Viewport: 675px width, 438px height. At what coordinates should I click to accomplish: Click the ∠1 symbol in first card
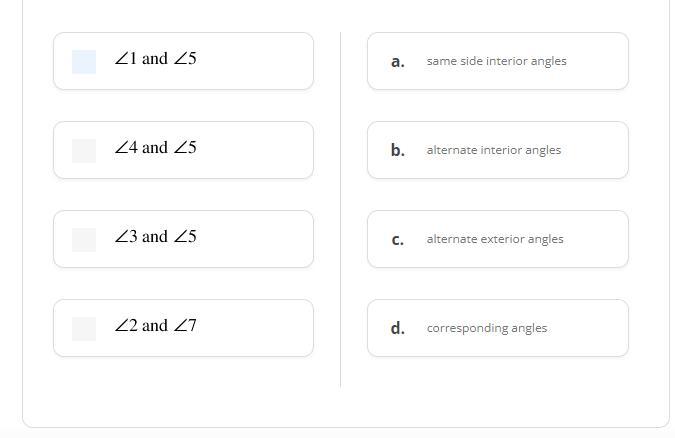point(125,59)
